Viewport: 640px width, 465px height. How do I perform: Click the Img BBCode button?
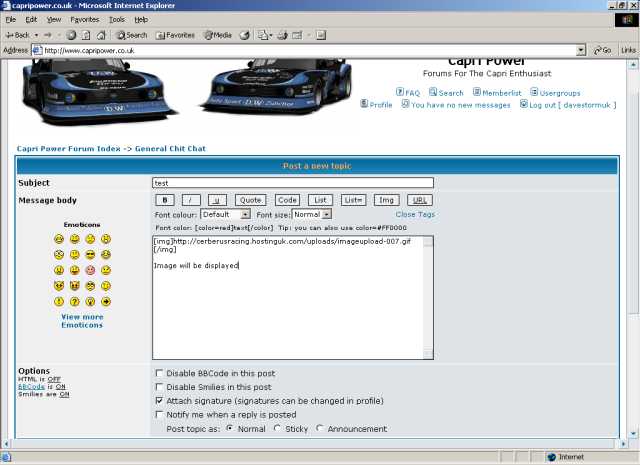click(x=386, y=200)
